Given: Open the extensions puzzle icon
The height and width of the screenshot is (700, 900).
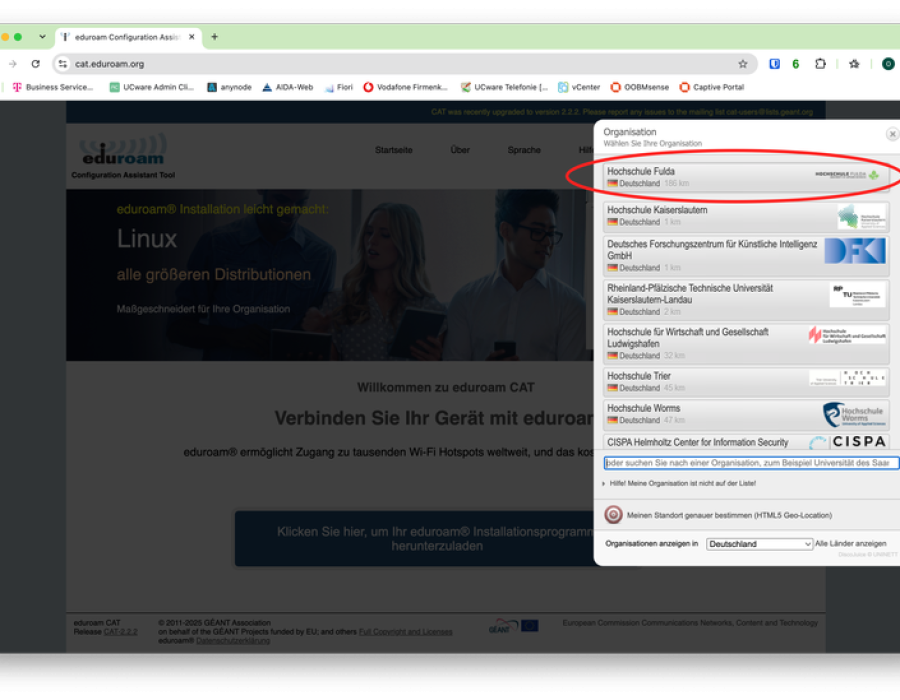Looking at the screenshot, I should click(820, 64).
